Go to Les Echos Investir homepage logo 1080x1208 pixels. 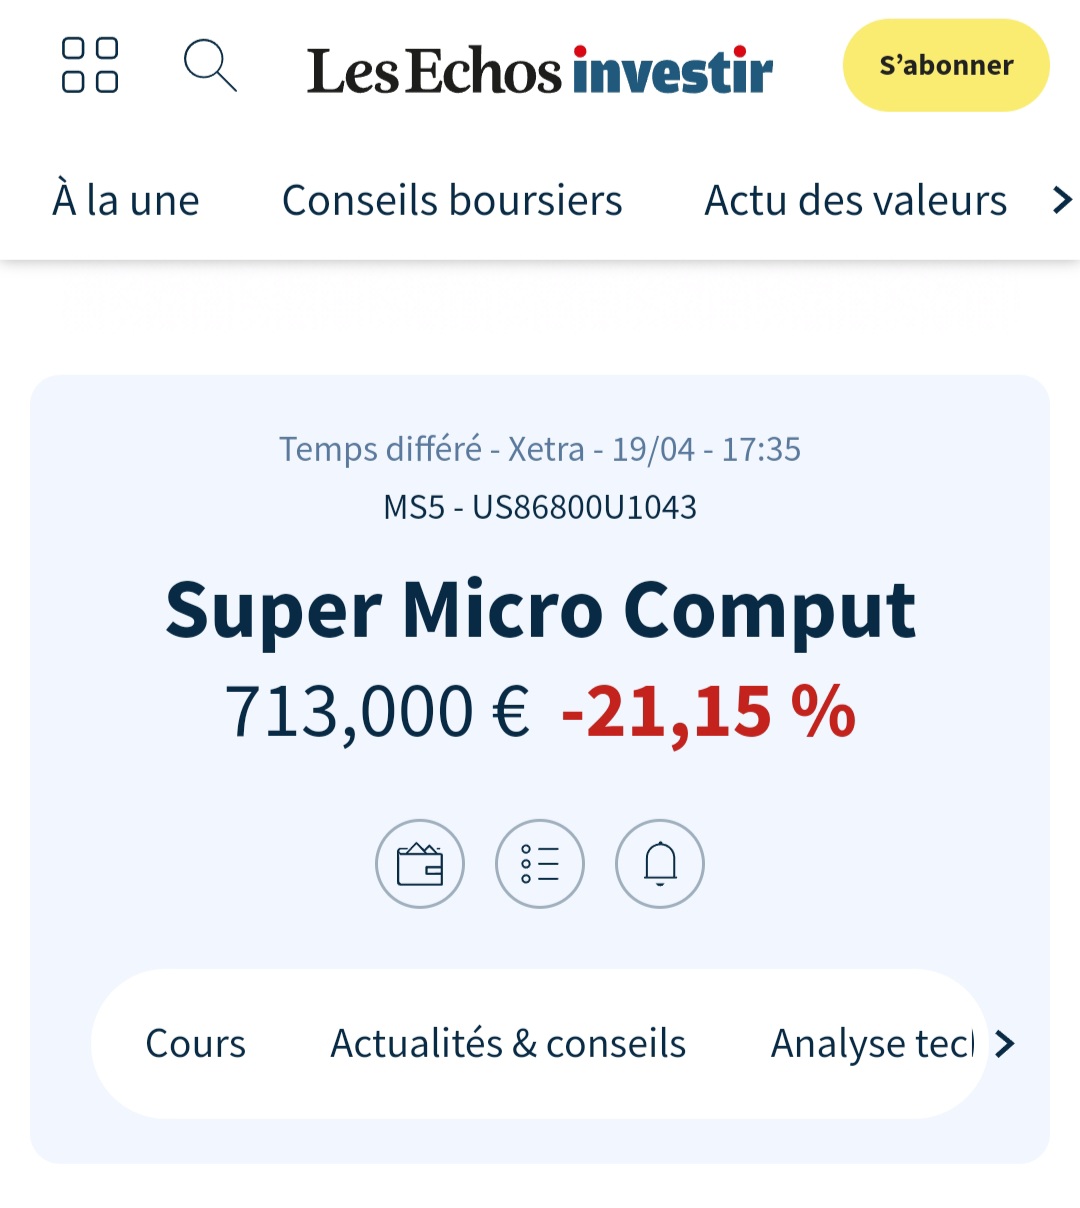point(540,70)
